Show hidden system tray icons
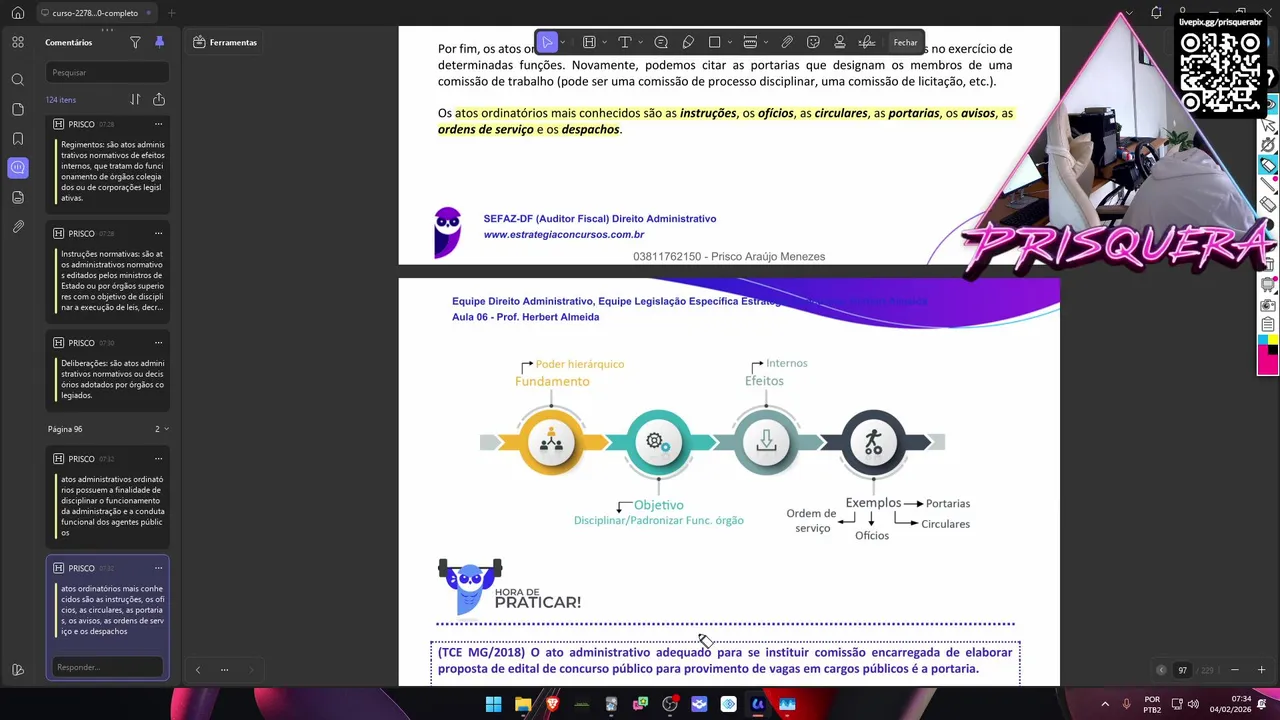Image resolution: width=1280 pixels, height=720 pixels. (1105, 704)
